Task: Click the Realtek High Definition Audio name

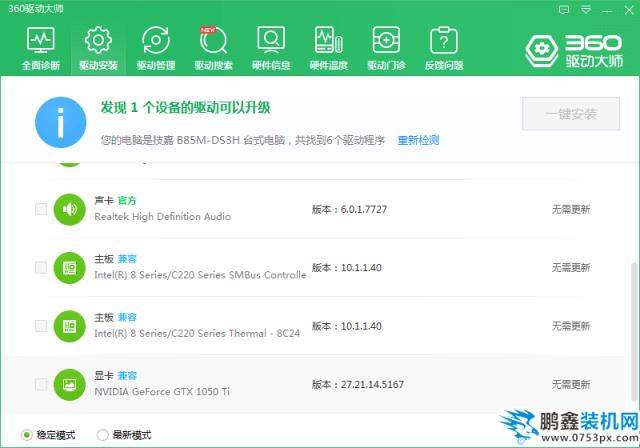Action: coord(162,217)
